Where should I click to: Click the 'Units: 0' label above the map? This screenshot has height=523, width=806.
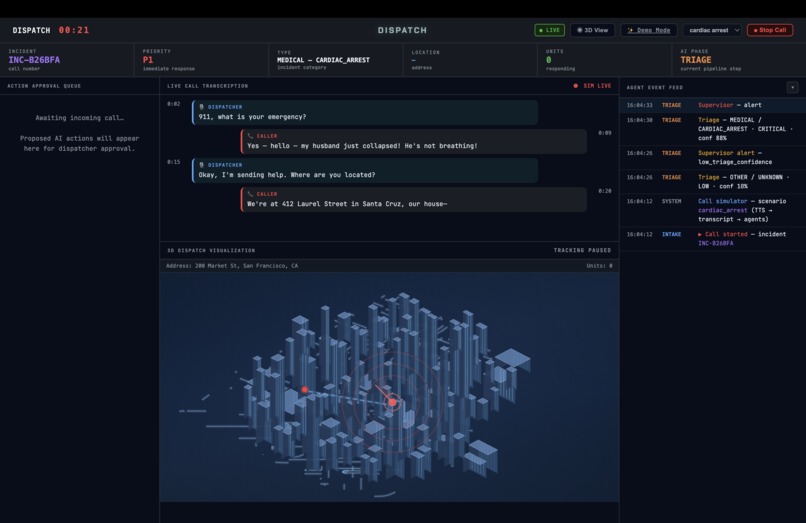[599, 266]
